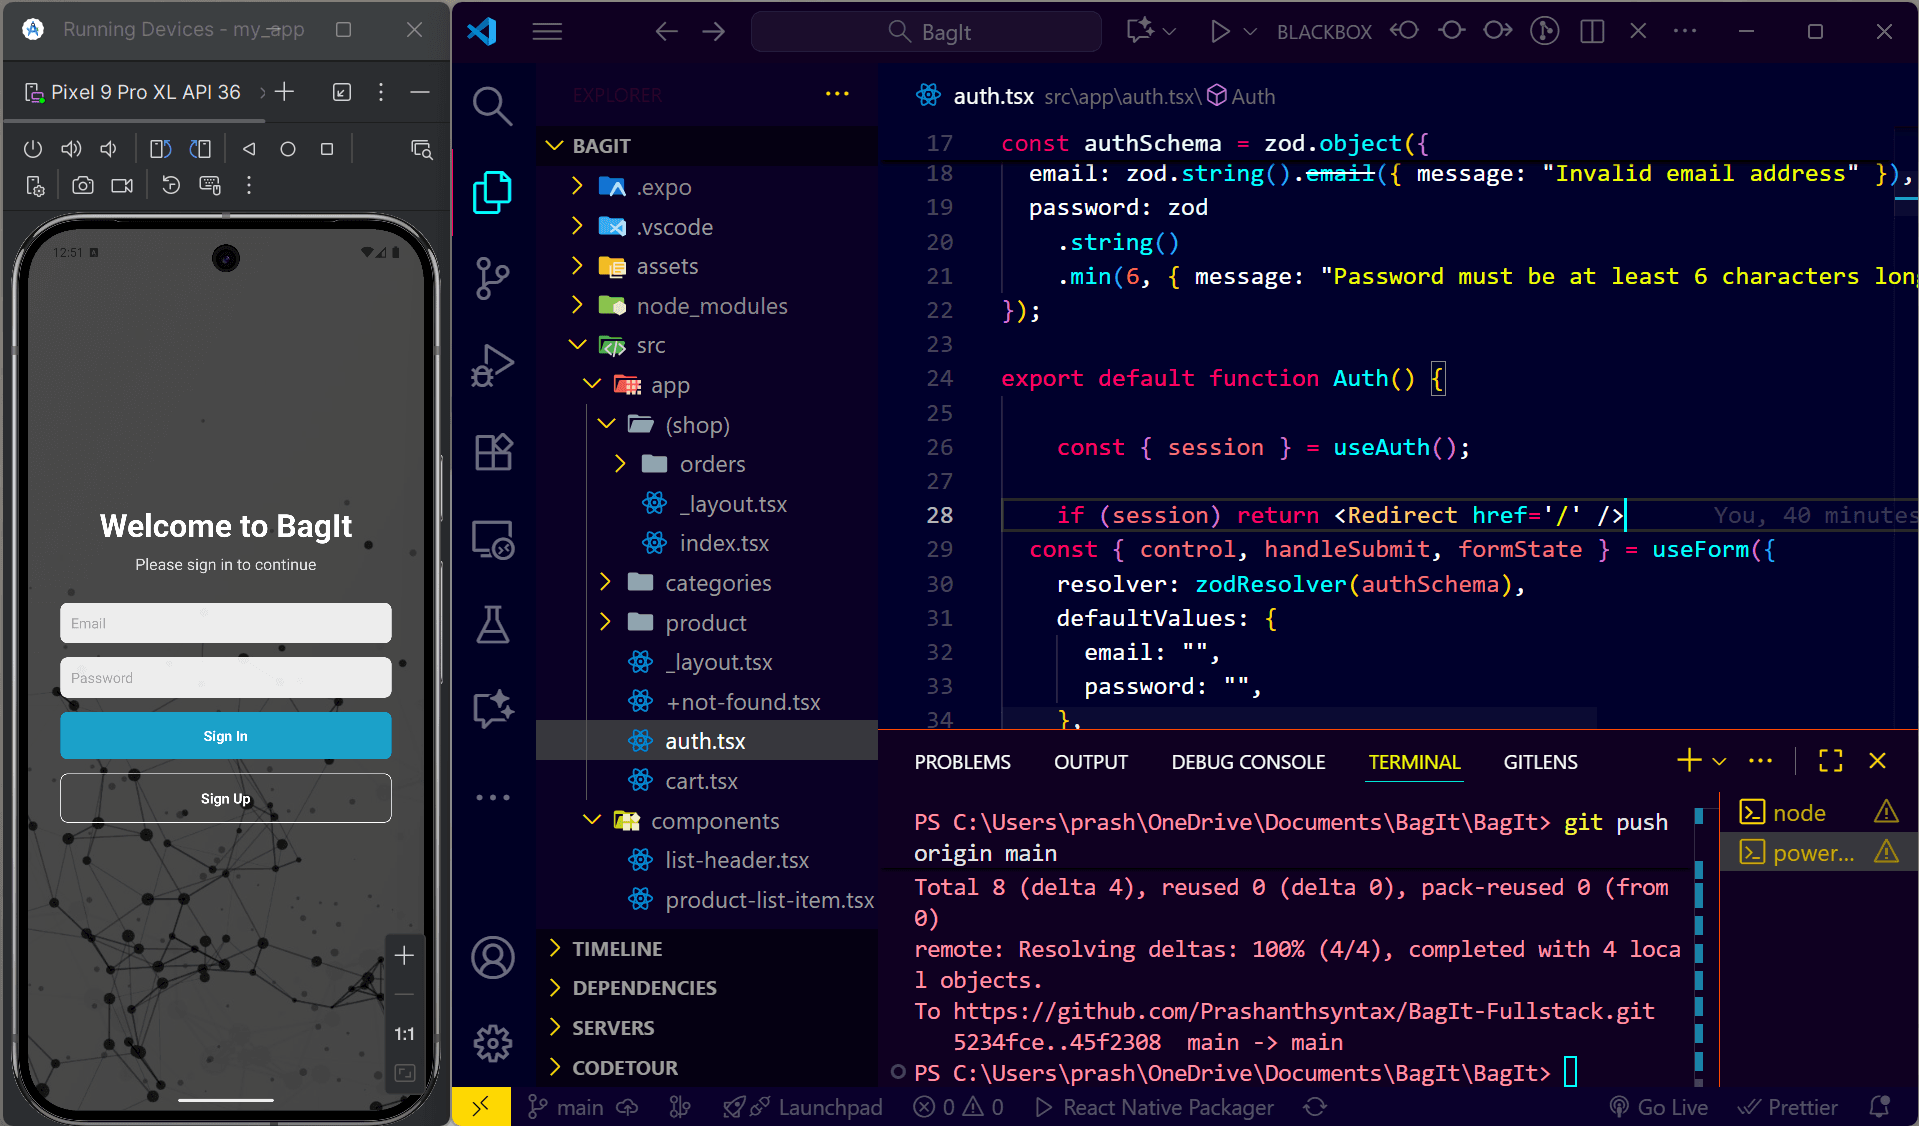Open notifications bell in status bar
The width and height of the screenshot is (1919, 1126).
tap(1880, 1107)
